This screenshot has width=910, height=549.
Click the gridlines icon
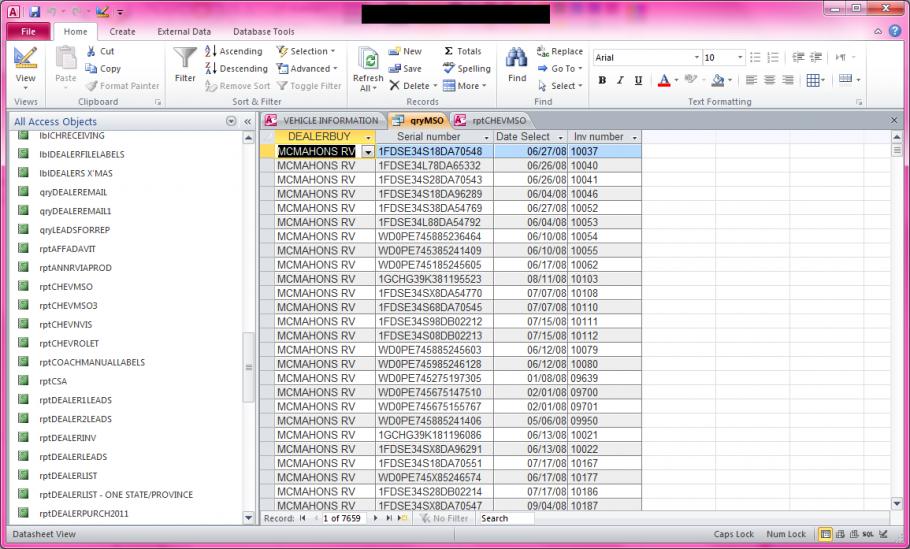(x=813, y=80)
